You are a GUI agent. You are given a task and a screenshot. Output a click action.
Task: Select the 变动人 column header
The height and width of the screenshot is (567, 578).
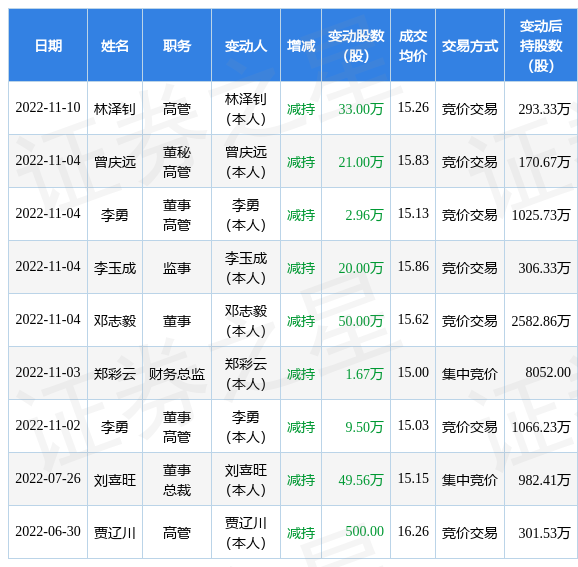click(x=246, y=45)
